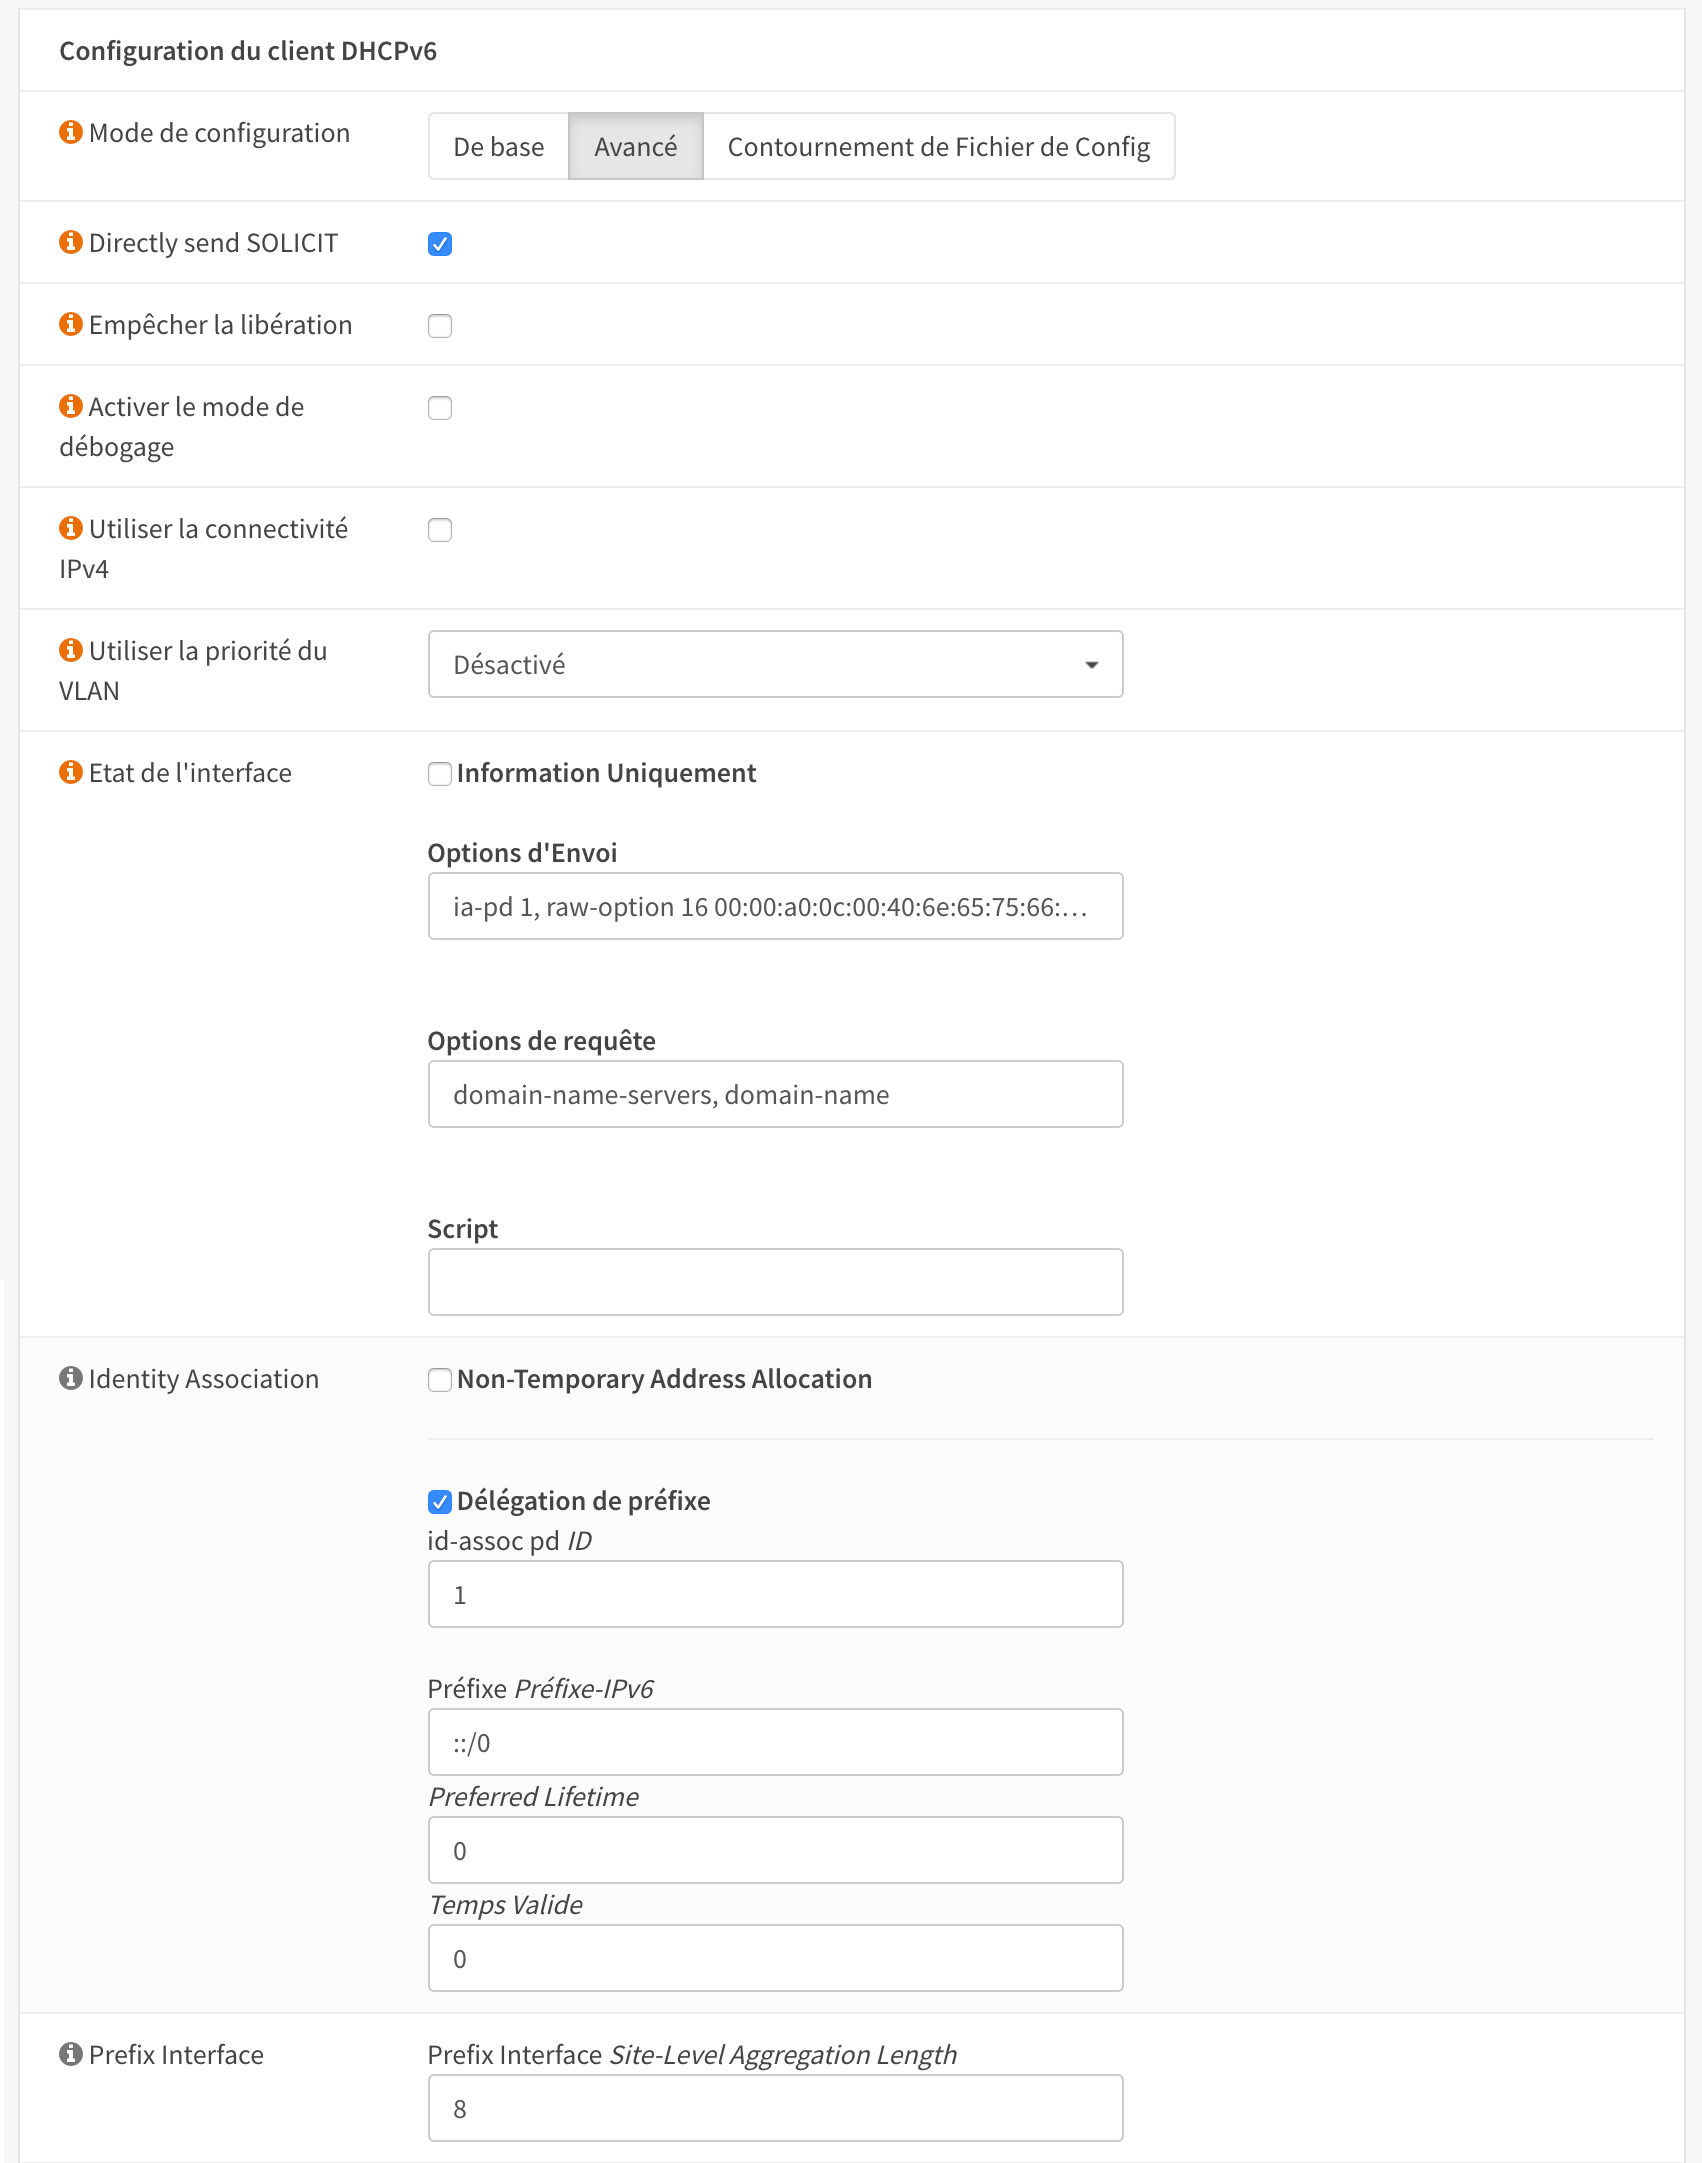Focus the empty Script text field
The image size is (1702, 2163).
[x=775, y=1282]
